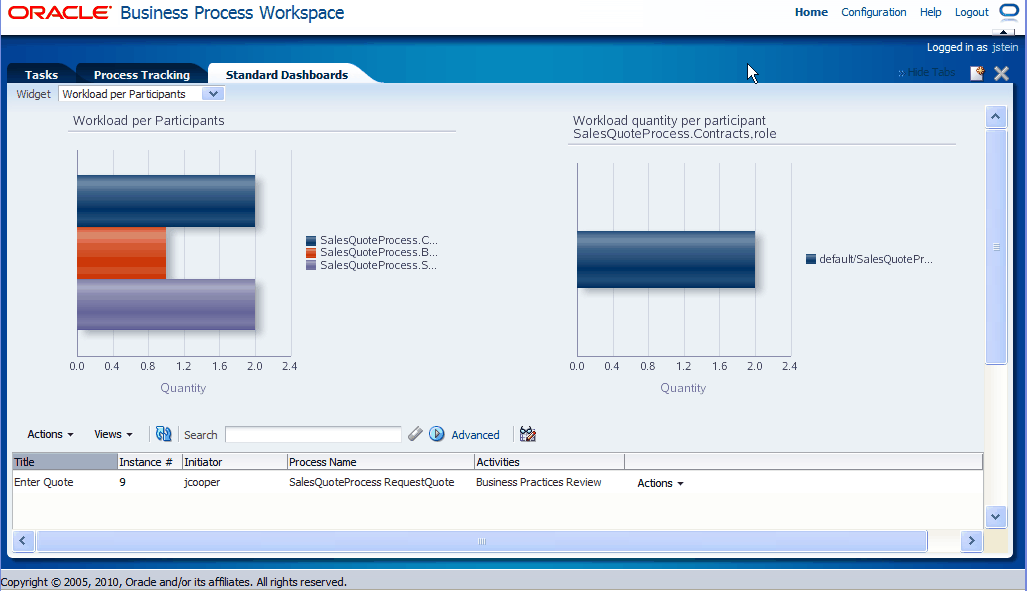Image resolution: width=1027 pixels, height=591 pixels.
Task: Go to the Home link
Action: point(812,12)
